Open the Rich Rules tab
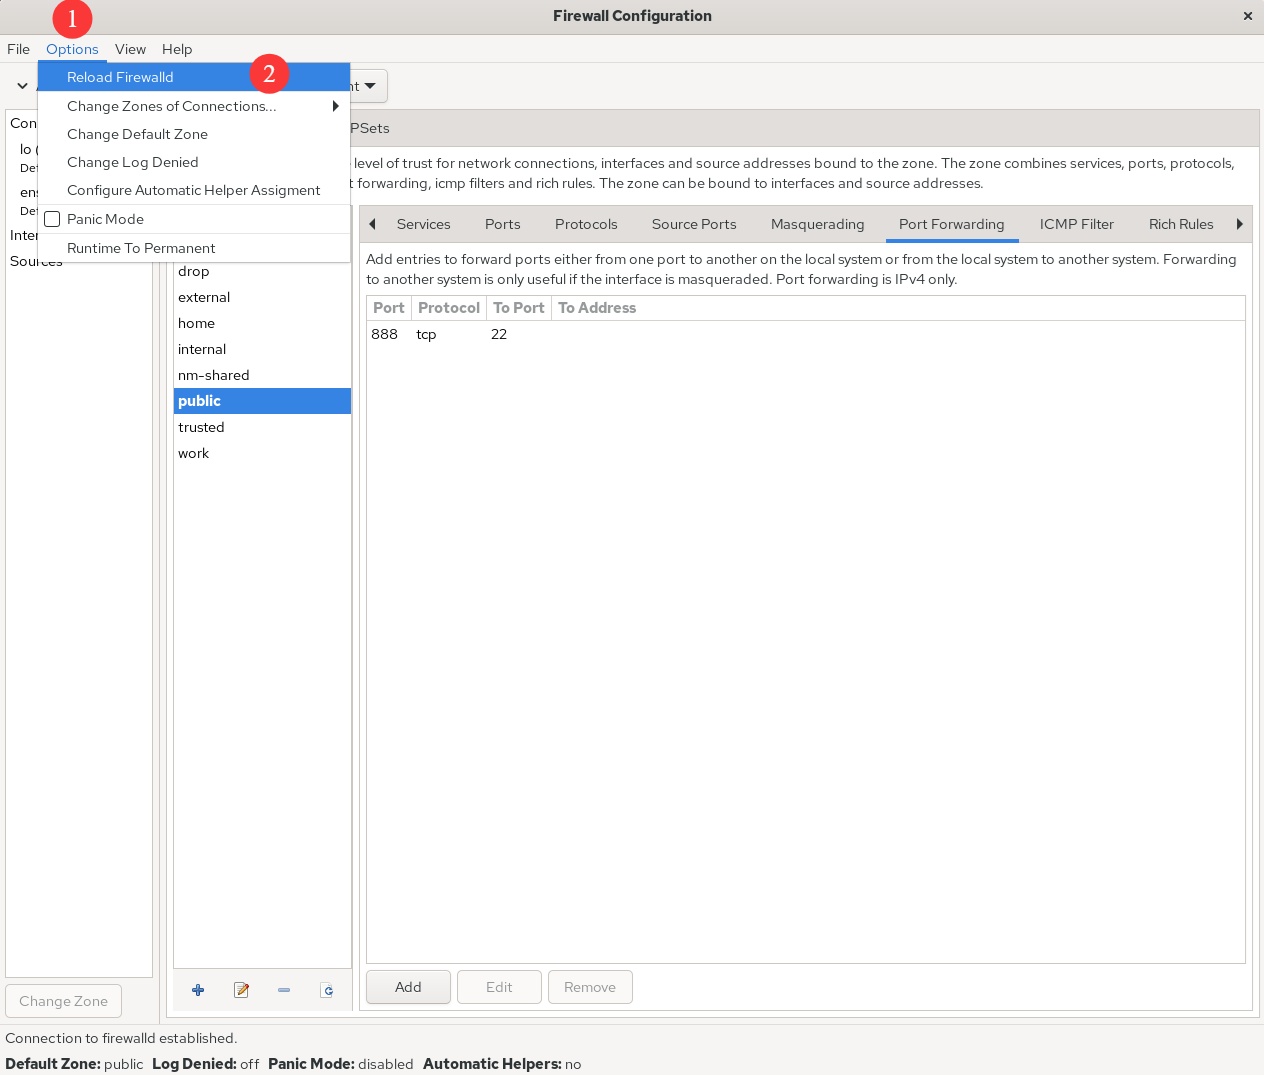1264x1075 pixels. point(1180,224)
